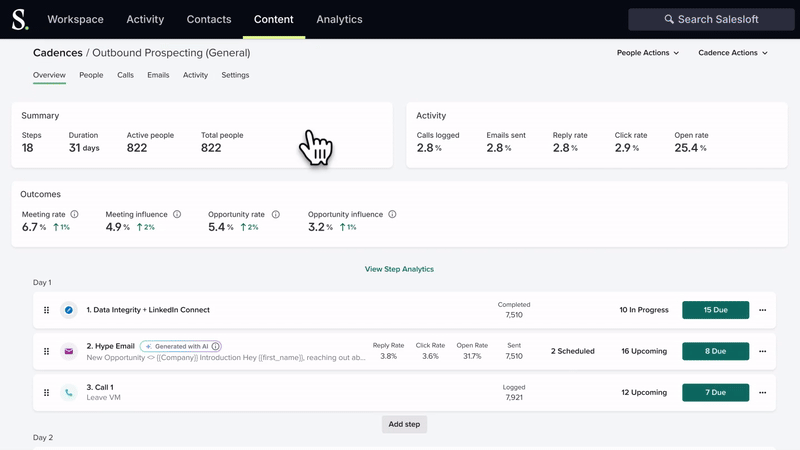Click the Duration value 31 days
The height and width of the screenshot is (450, 800).
coord(84,148)
